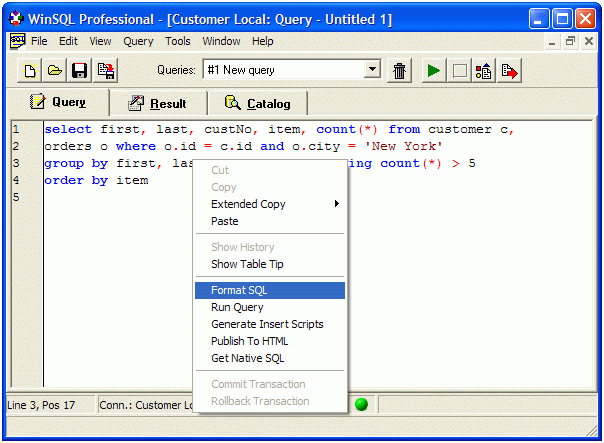Click the 'New York' string literal
The width and height of the screenshot is (604, 443).
[x=404, y=146]
